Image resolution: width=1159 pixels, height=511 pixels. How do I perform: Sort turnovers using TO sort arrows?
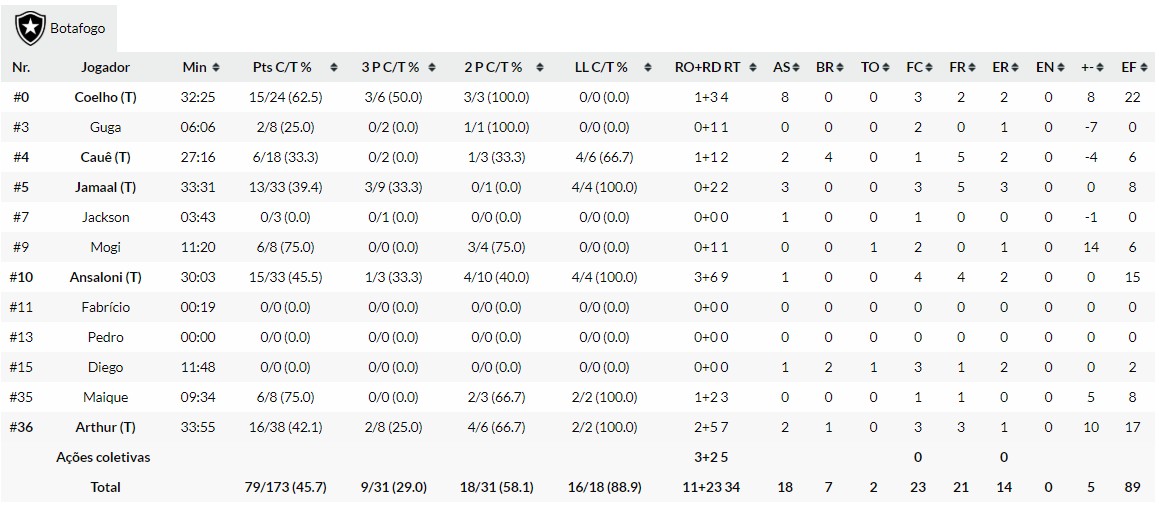(885, 68)
